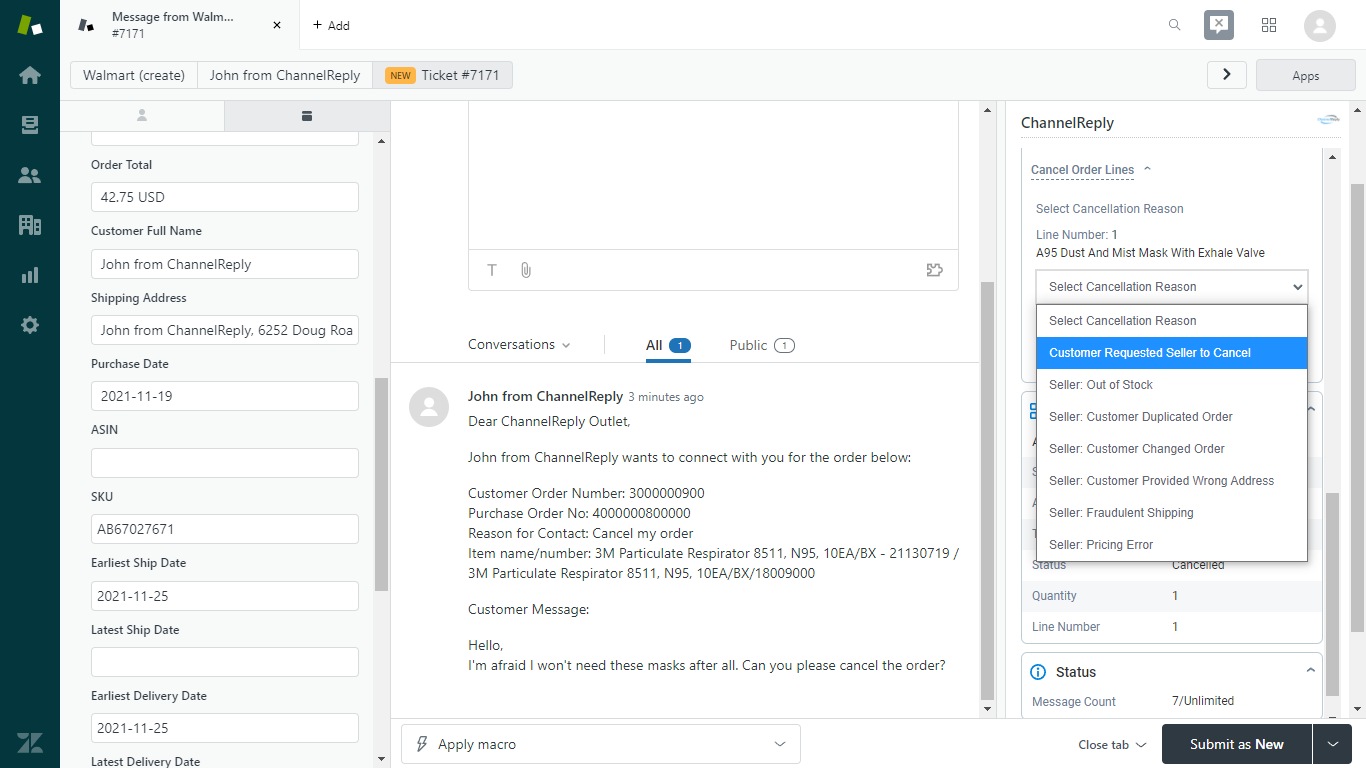
Task: Click the Earliest Ship Date field
Action: click(x=225, y=596)
